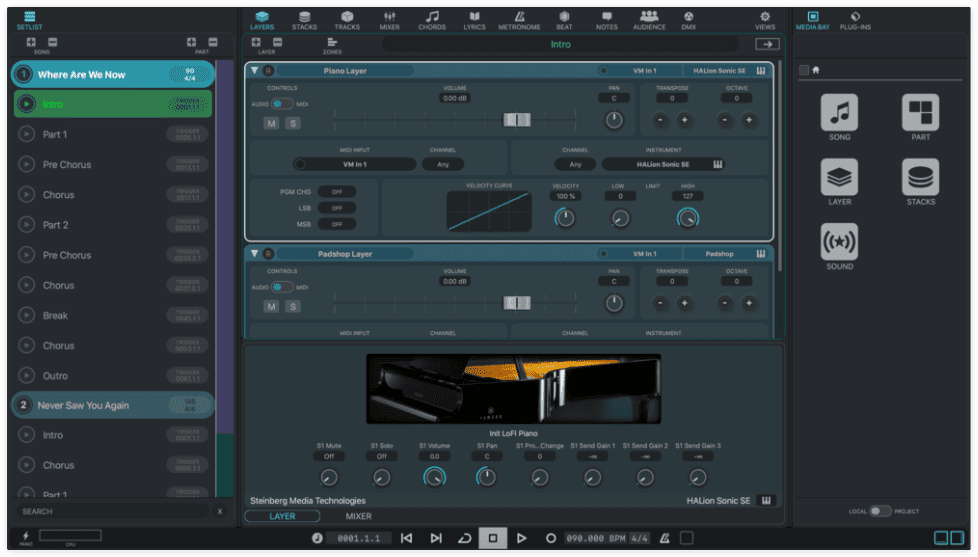
Task: Adjust S1 Volume knob
Action: click(434, 477)
